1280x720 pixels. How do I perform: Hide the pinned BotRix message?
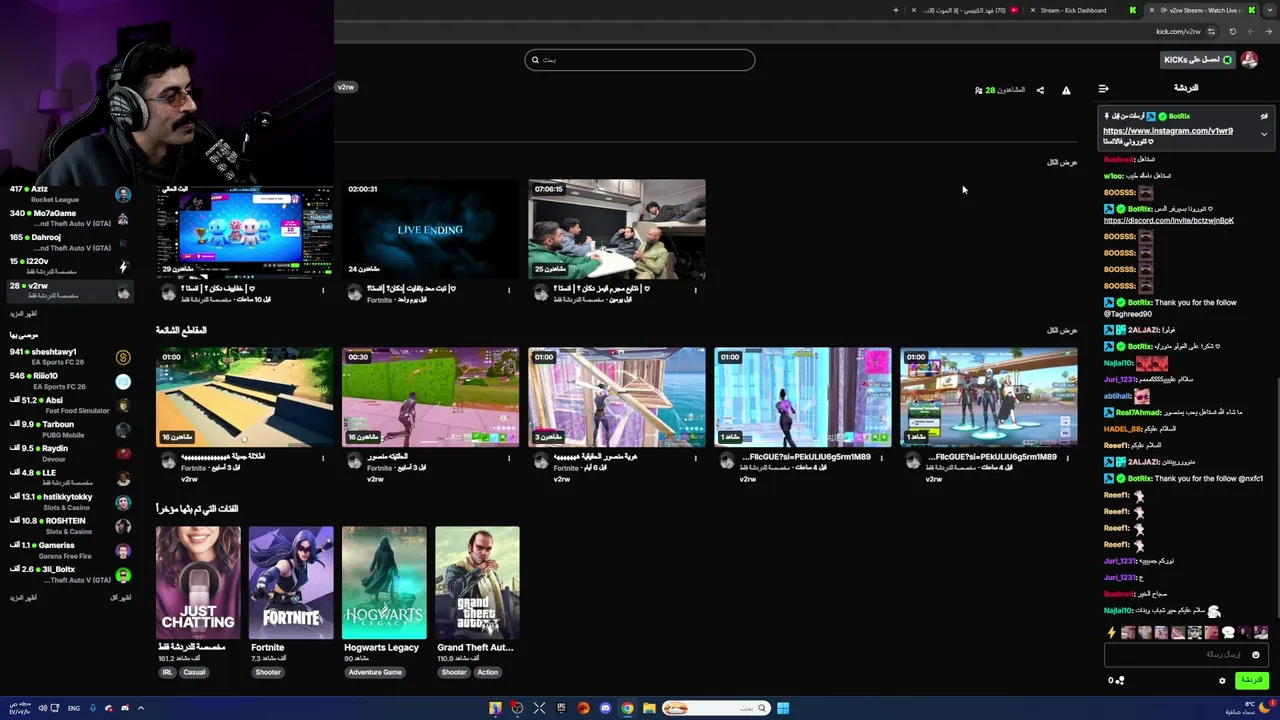(1264, 116)
